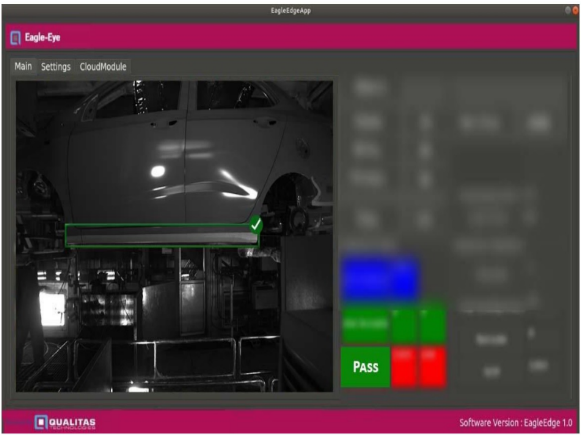The width and height of the screenshot is (582, 435).
Task: Click the green checkmark badge on inspection box
Action: [256, 225]
